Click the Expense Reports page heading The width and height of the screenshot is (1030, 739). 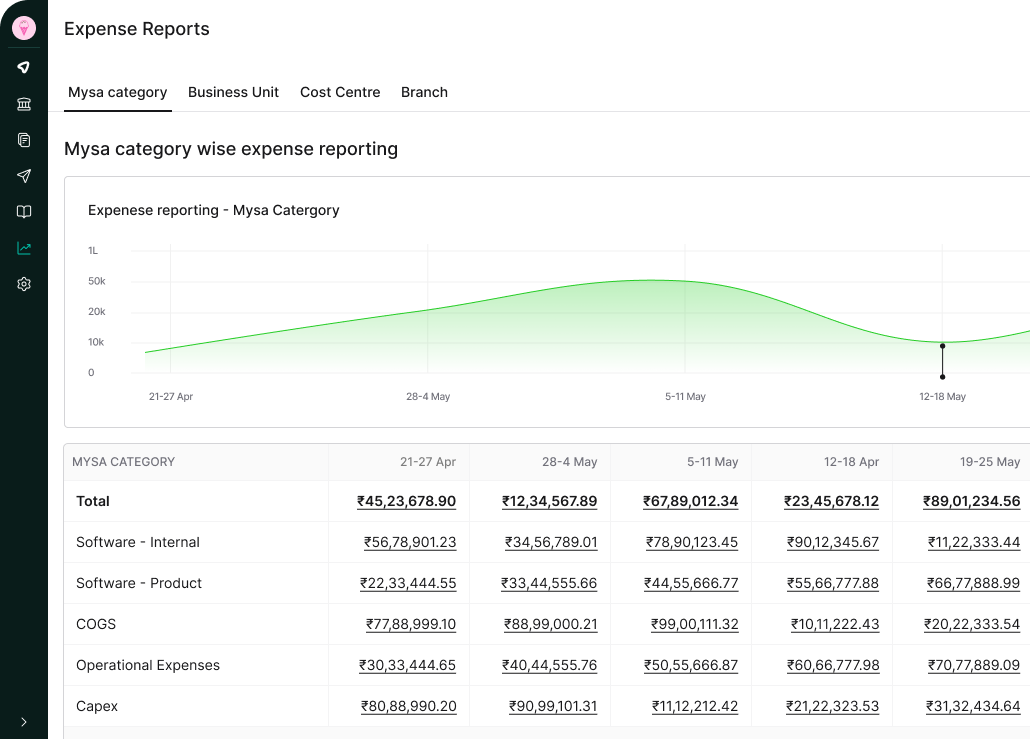coord(136,29)
